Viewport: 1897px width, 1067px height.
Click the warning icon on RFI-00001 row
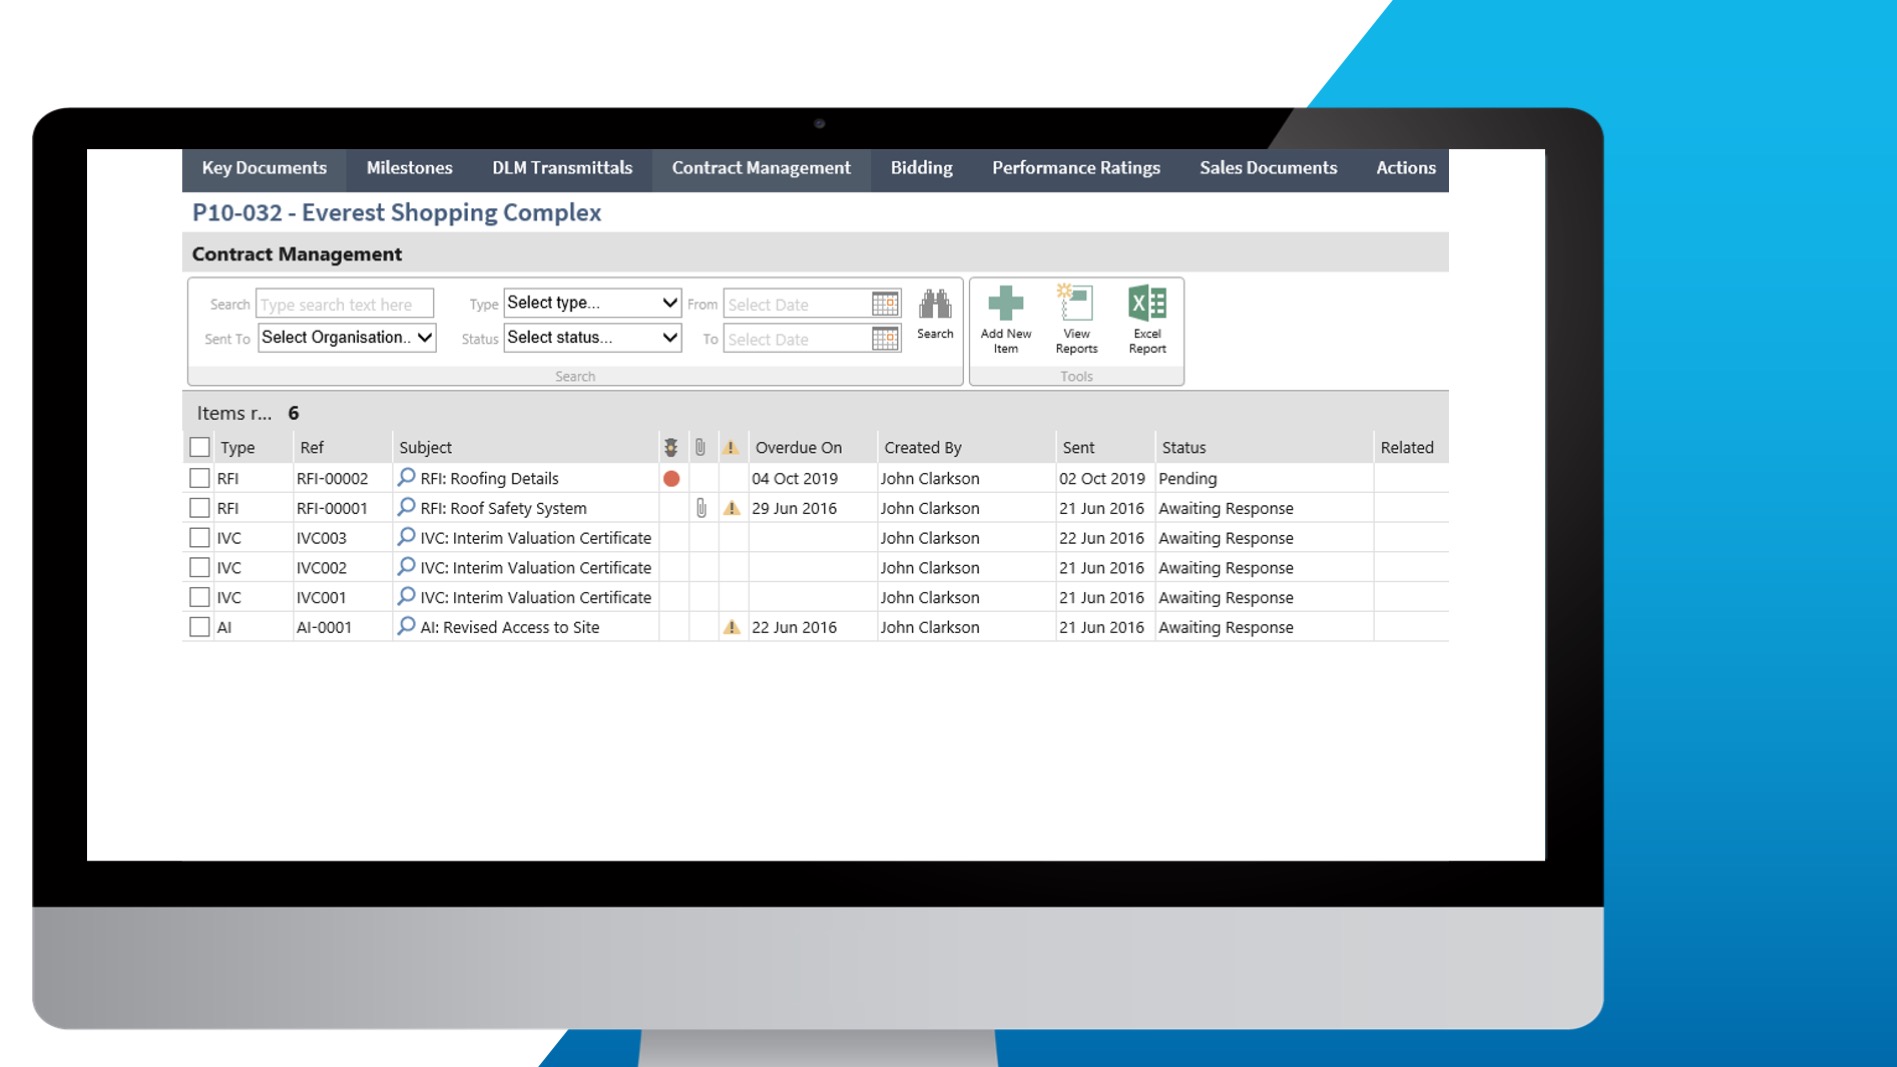(x=732, y=508)
